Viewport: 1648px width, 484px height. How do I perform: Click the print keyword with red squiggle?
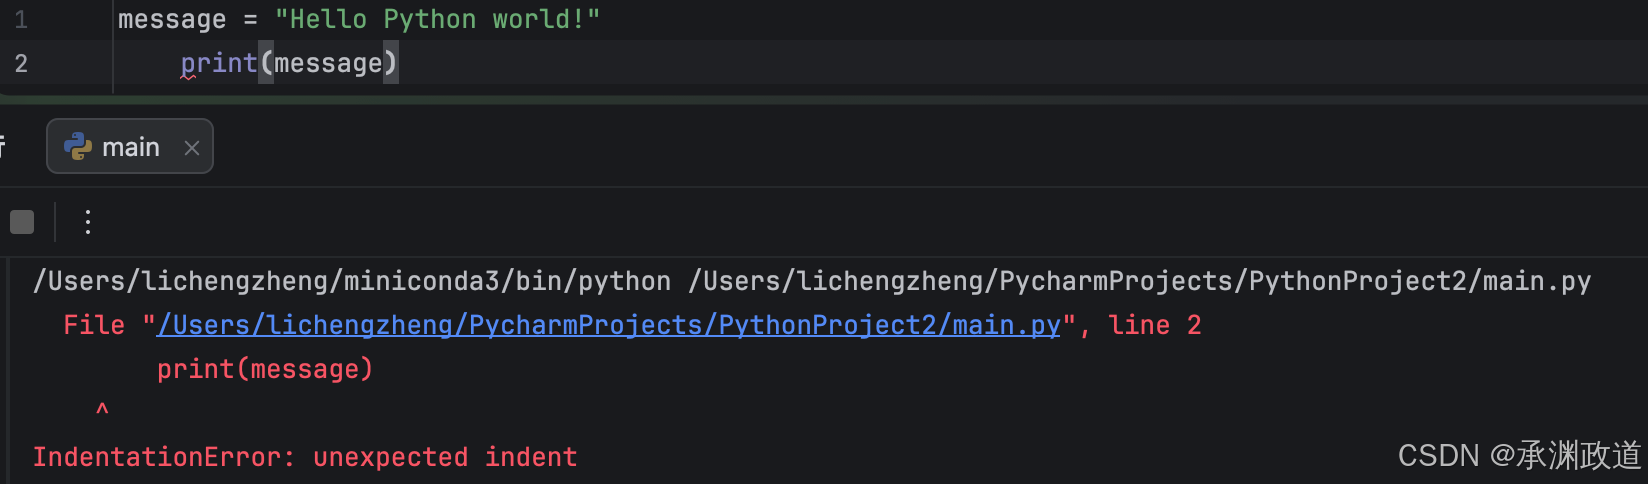tap(219, 63)
